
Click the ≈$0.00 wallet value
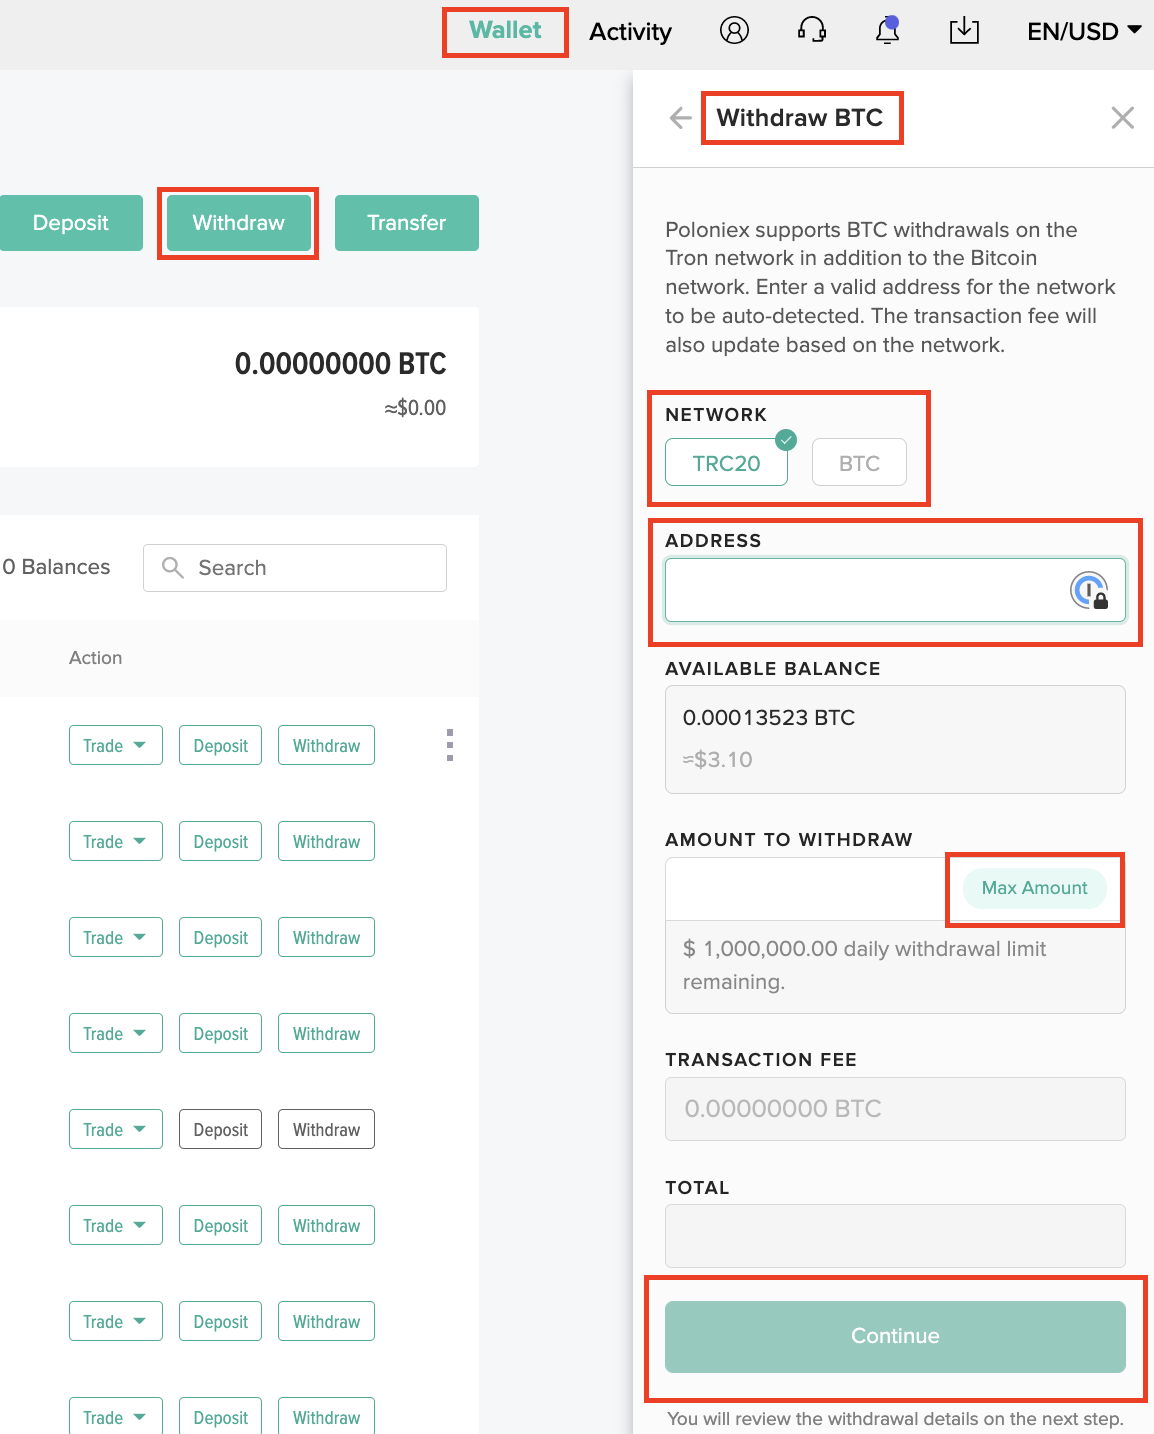click(415, 407)
